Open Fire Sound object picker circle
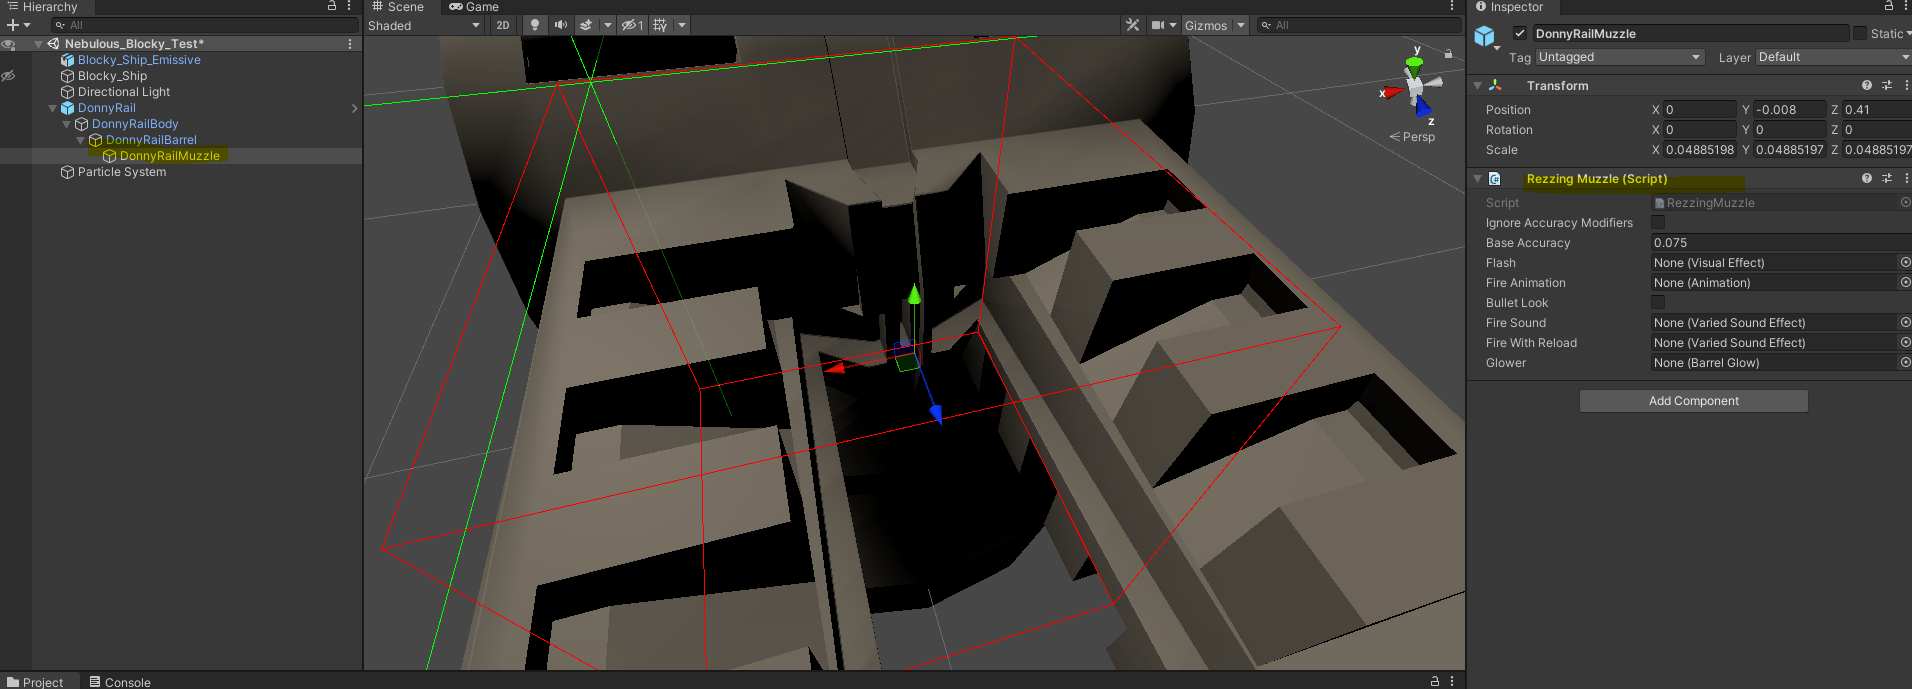 click(x=1905, y=322)
